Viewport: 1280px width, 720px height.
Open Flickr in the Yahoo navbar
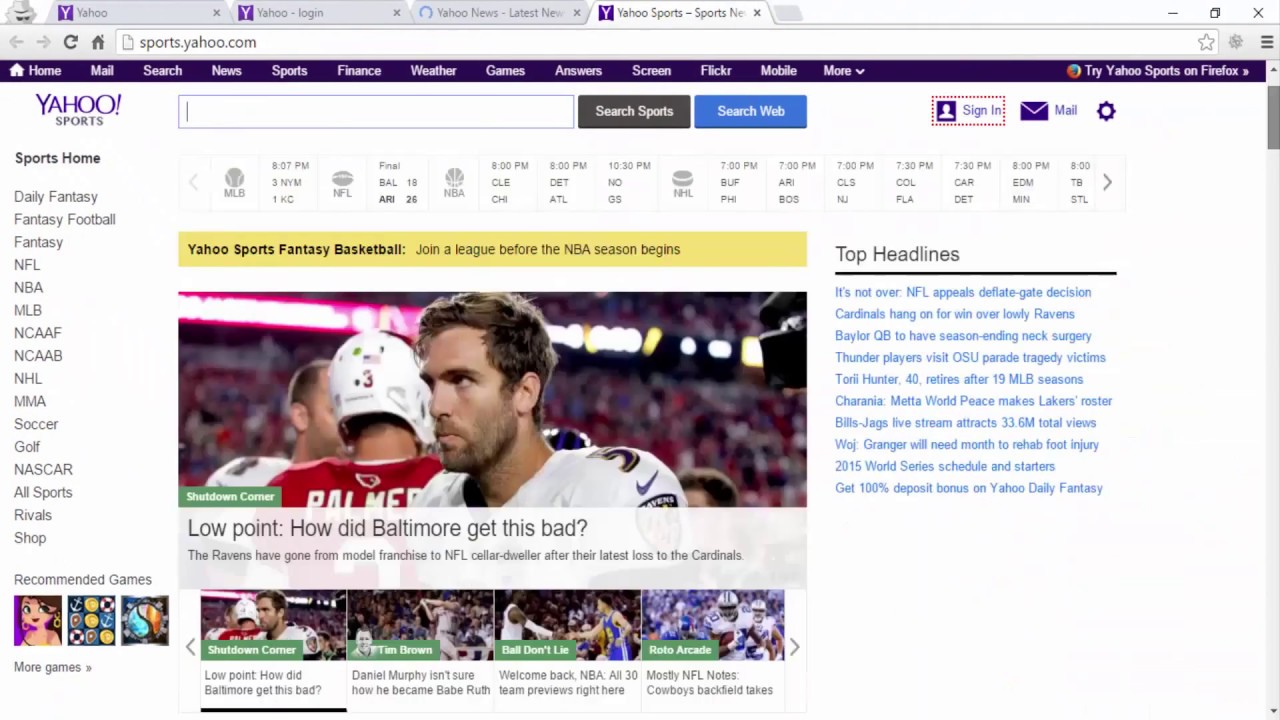pos(715,71)
